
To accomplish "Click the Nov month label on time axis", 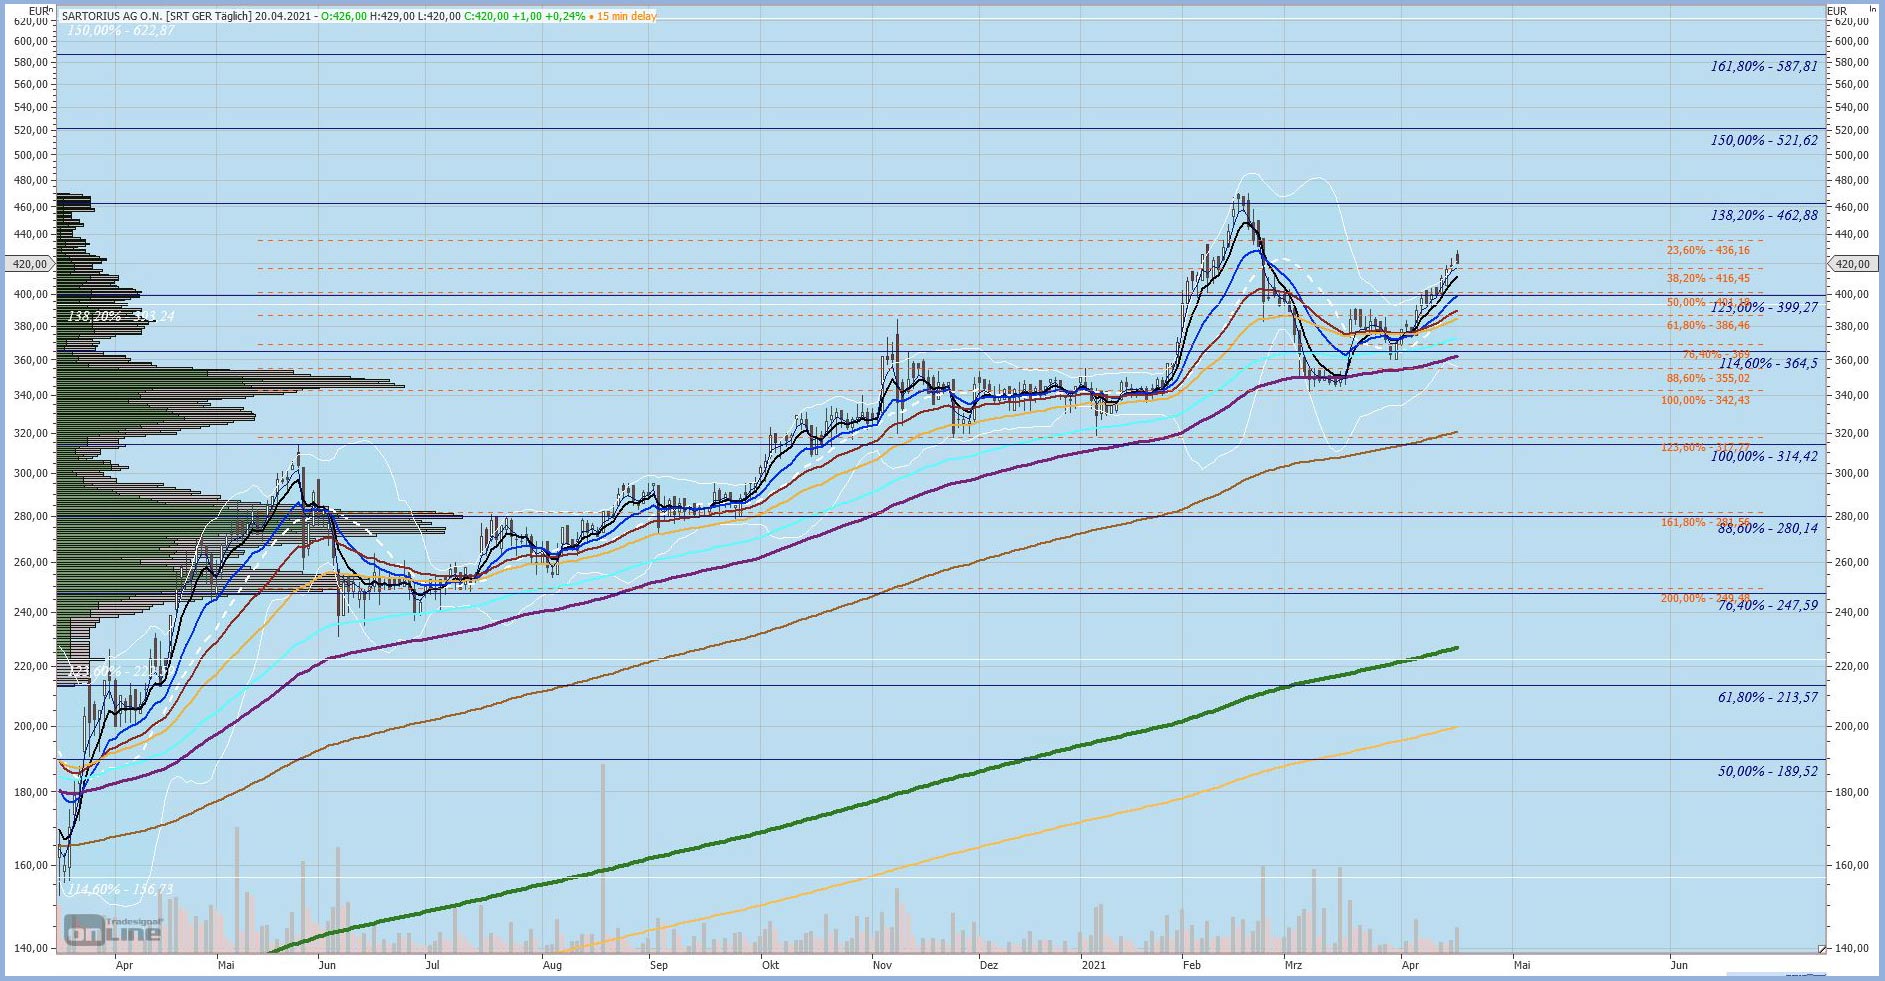I will pyautogui.click(x=882, y=965).
